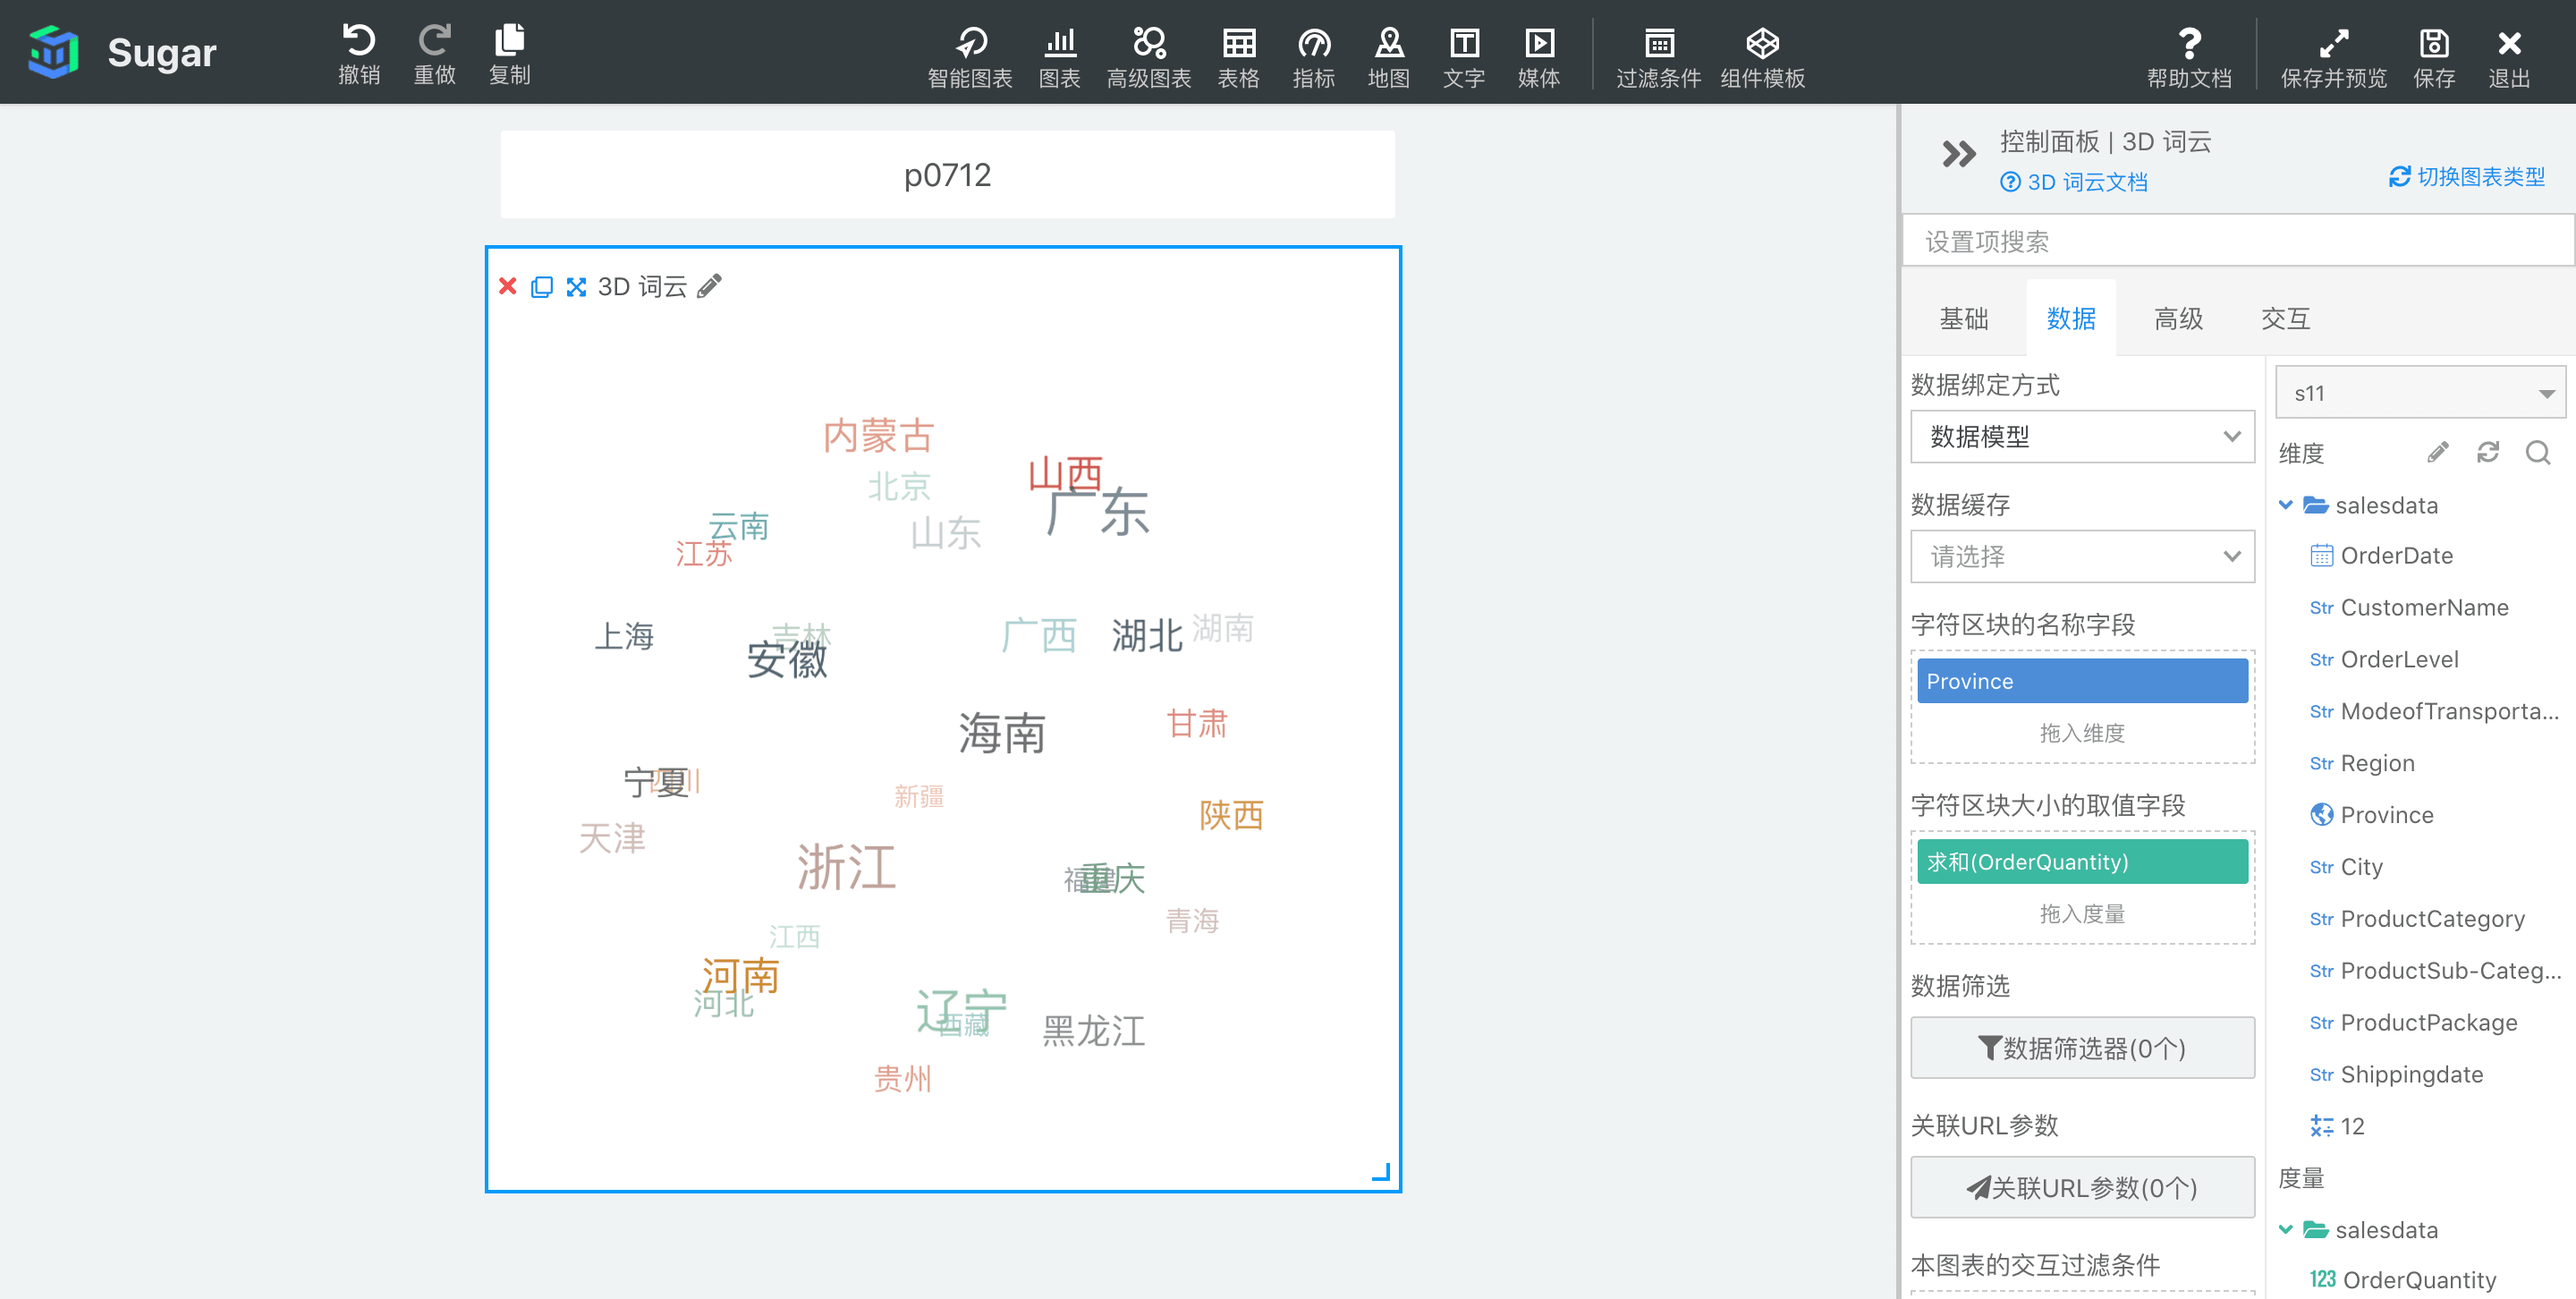
Task: Select the ModeofTransporta... dimension
Action: [x=2449, y=712]
